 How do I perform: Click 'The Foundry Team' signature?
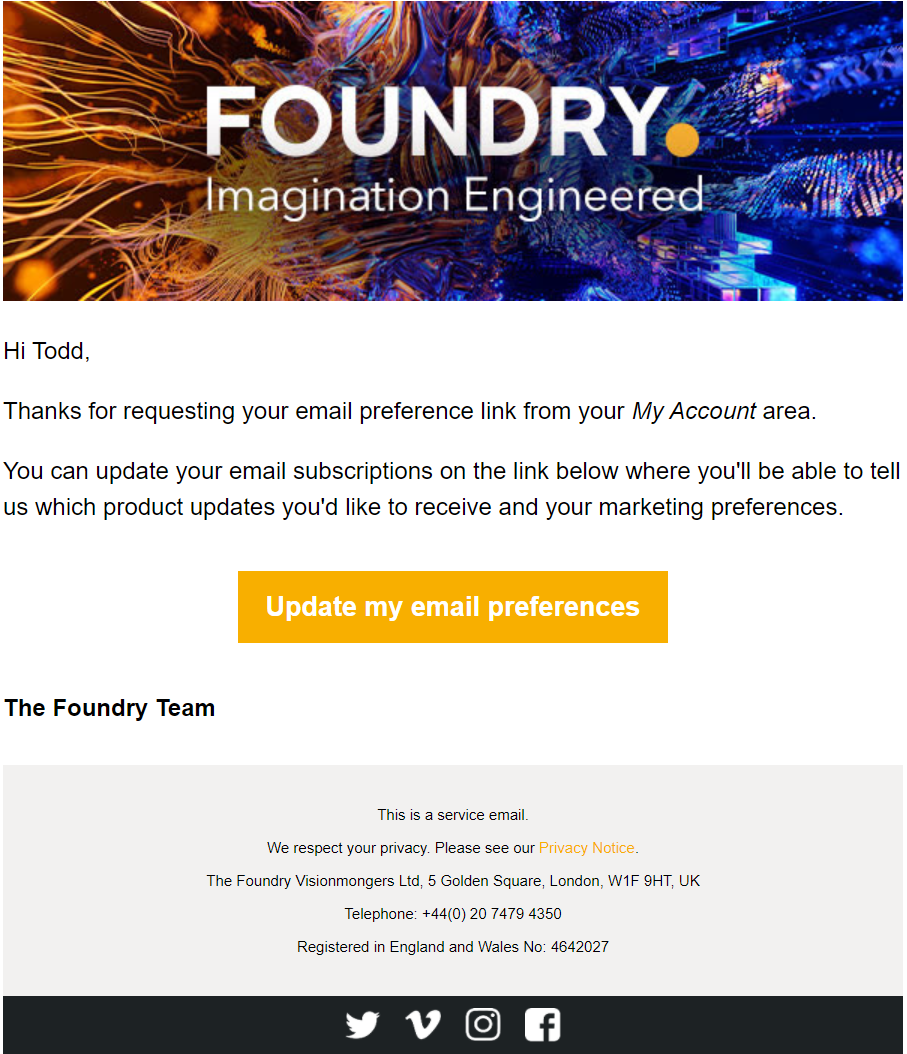109,707
